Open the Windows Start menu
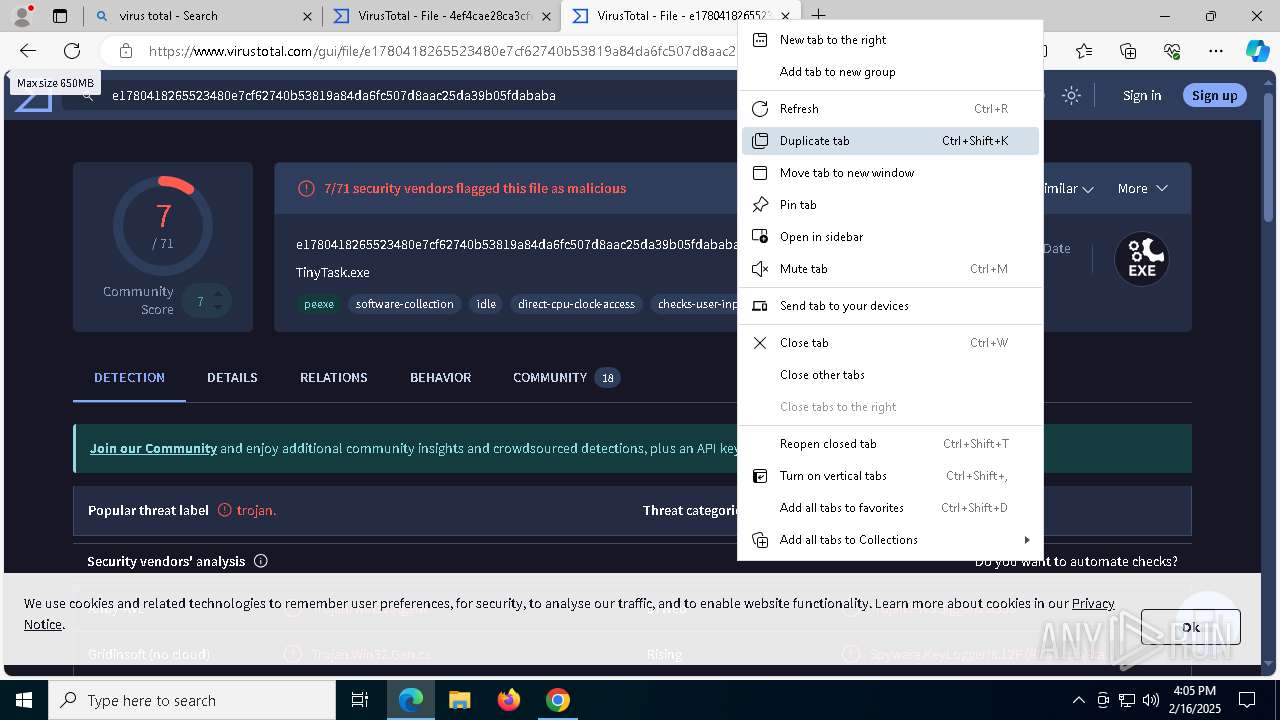 pyautogui.click(x=24, y=700)
